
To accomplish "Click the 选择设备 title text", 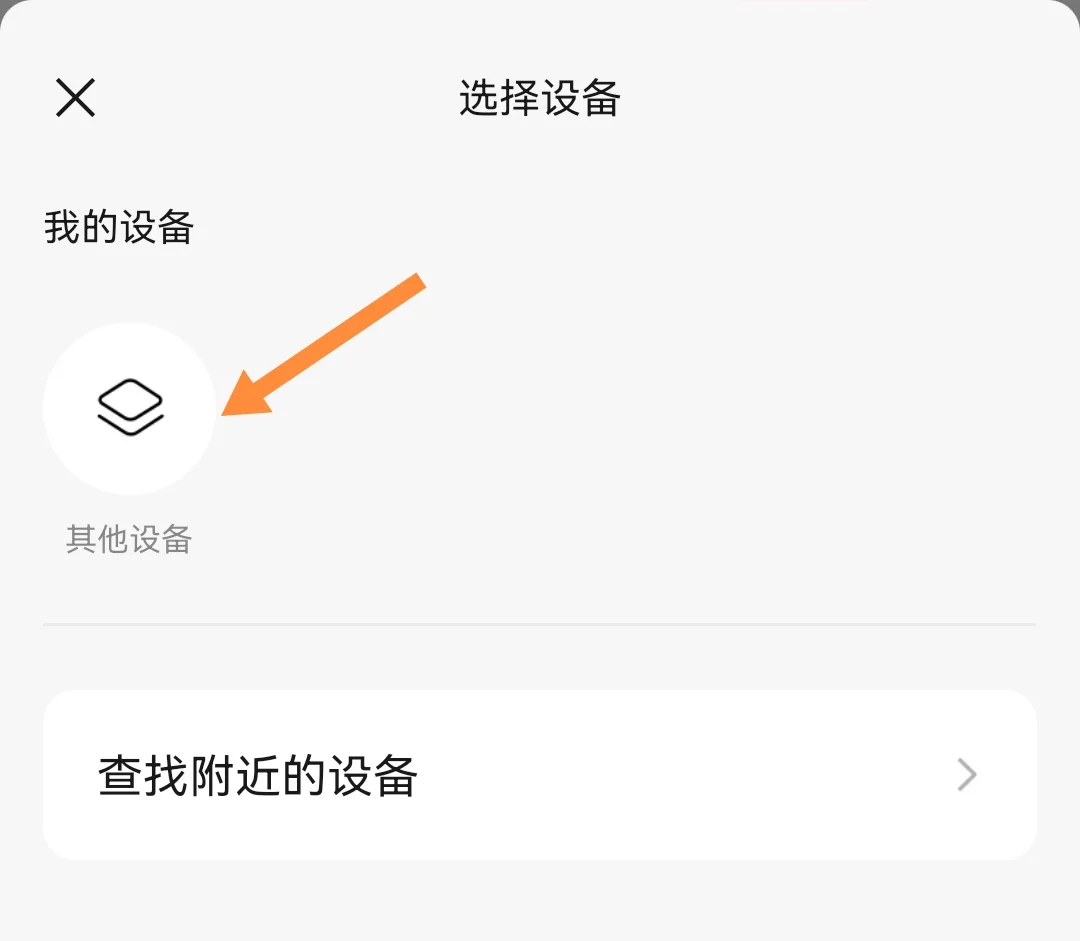I will tap(540, 98).
